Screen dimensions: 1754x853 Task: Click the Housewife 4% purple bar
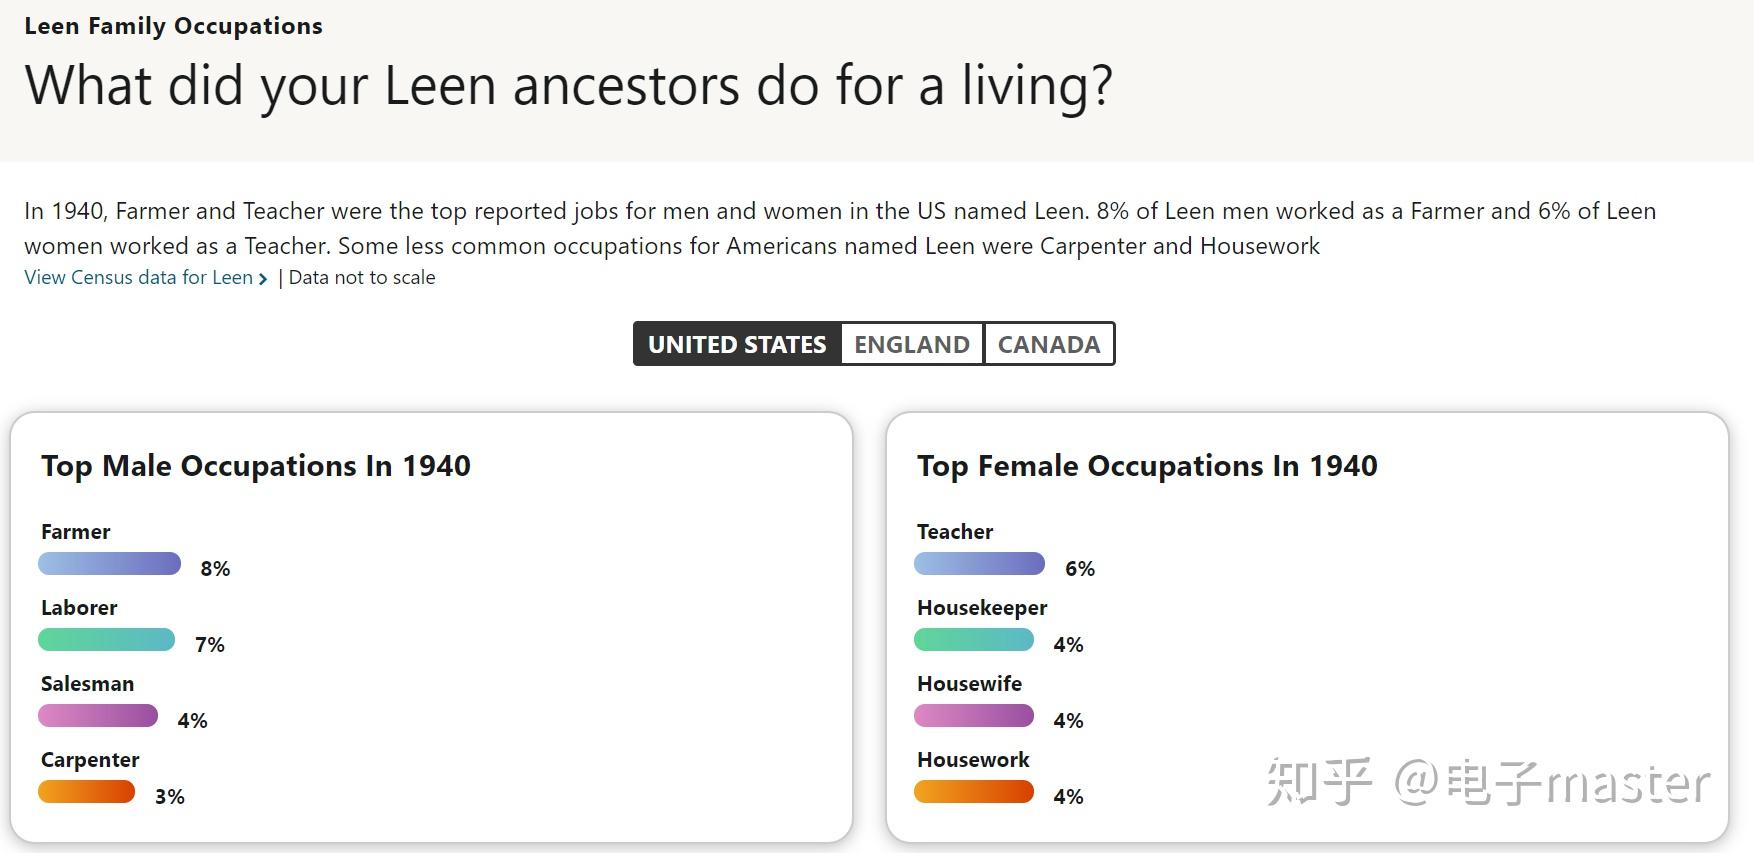(973, 716)
